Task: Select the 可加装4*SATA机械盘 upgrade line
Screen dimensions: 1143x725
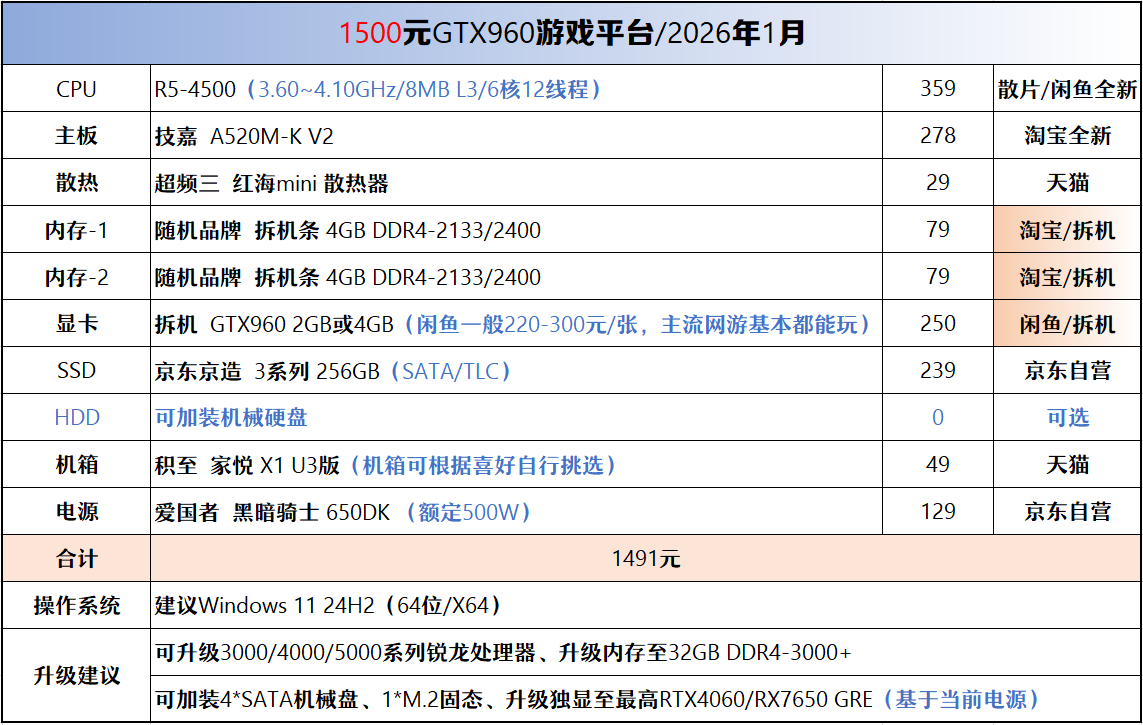Action: [646, 699]
